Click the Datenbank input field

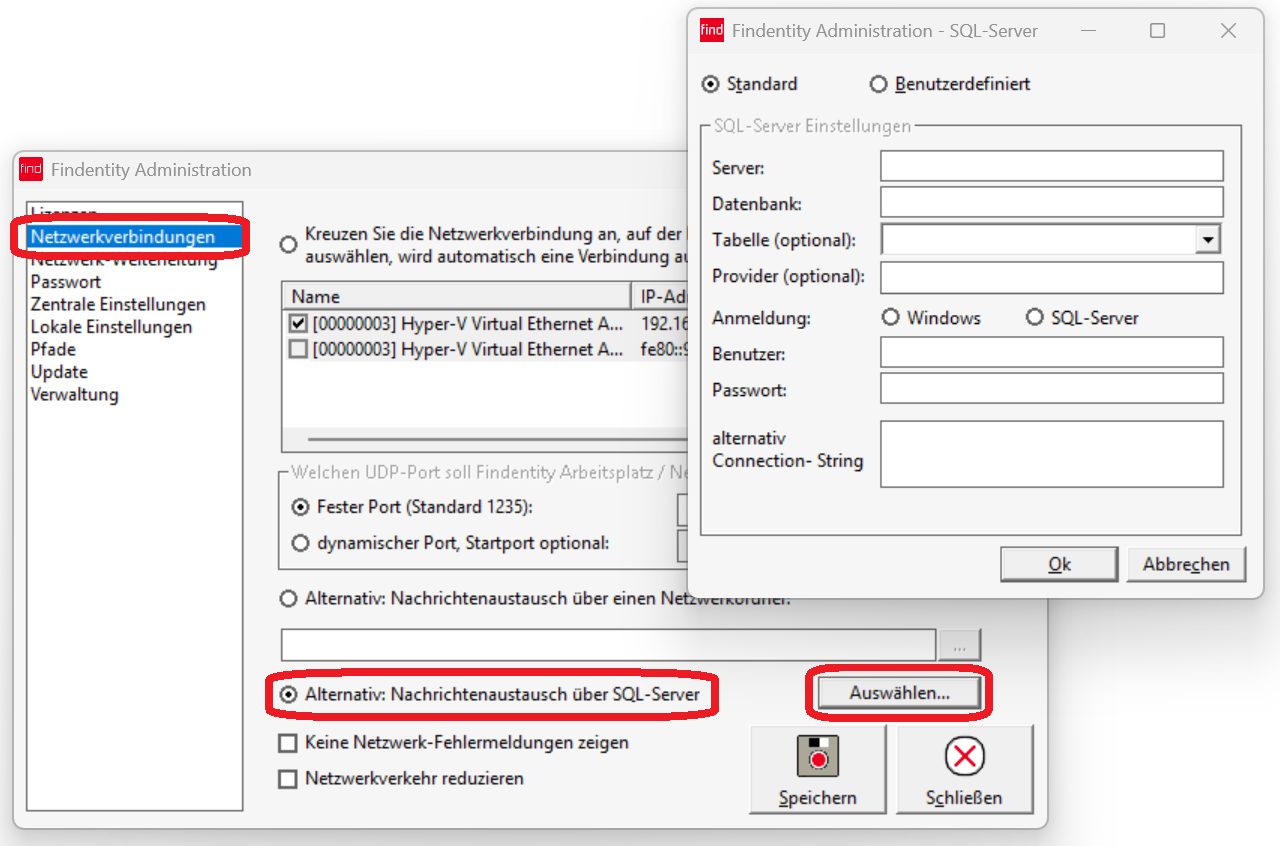(1052, 202)
